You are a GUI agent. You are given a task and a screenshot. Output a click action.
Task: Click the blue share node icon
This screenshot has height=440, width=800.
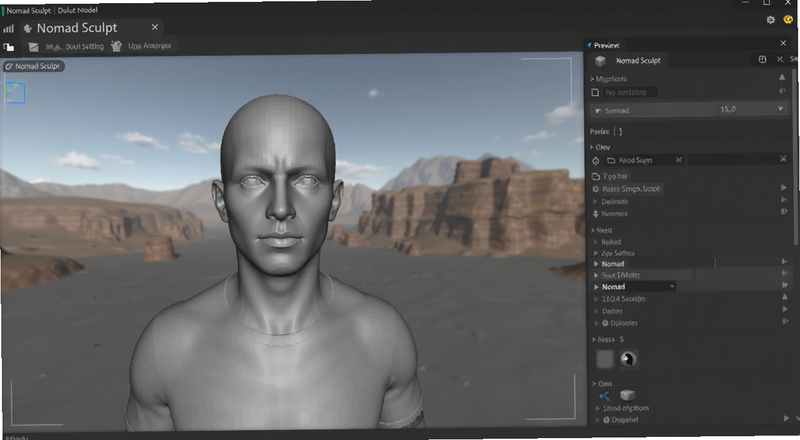(605, 396)
